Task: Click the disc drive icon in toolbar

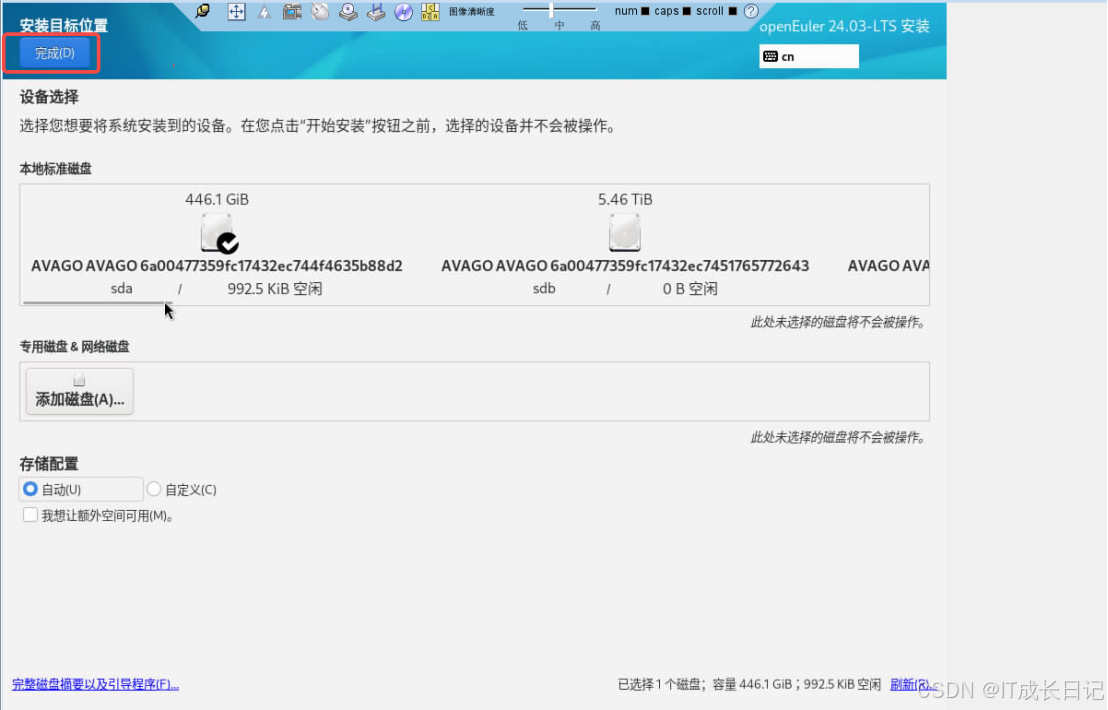Action: (348, 11)
